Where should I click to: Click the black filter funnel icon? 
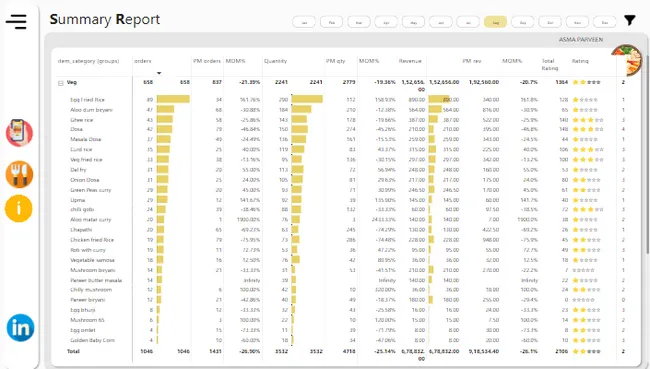[x=629, y=20]
